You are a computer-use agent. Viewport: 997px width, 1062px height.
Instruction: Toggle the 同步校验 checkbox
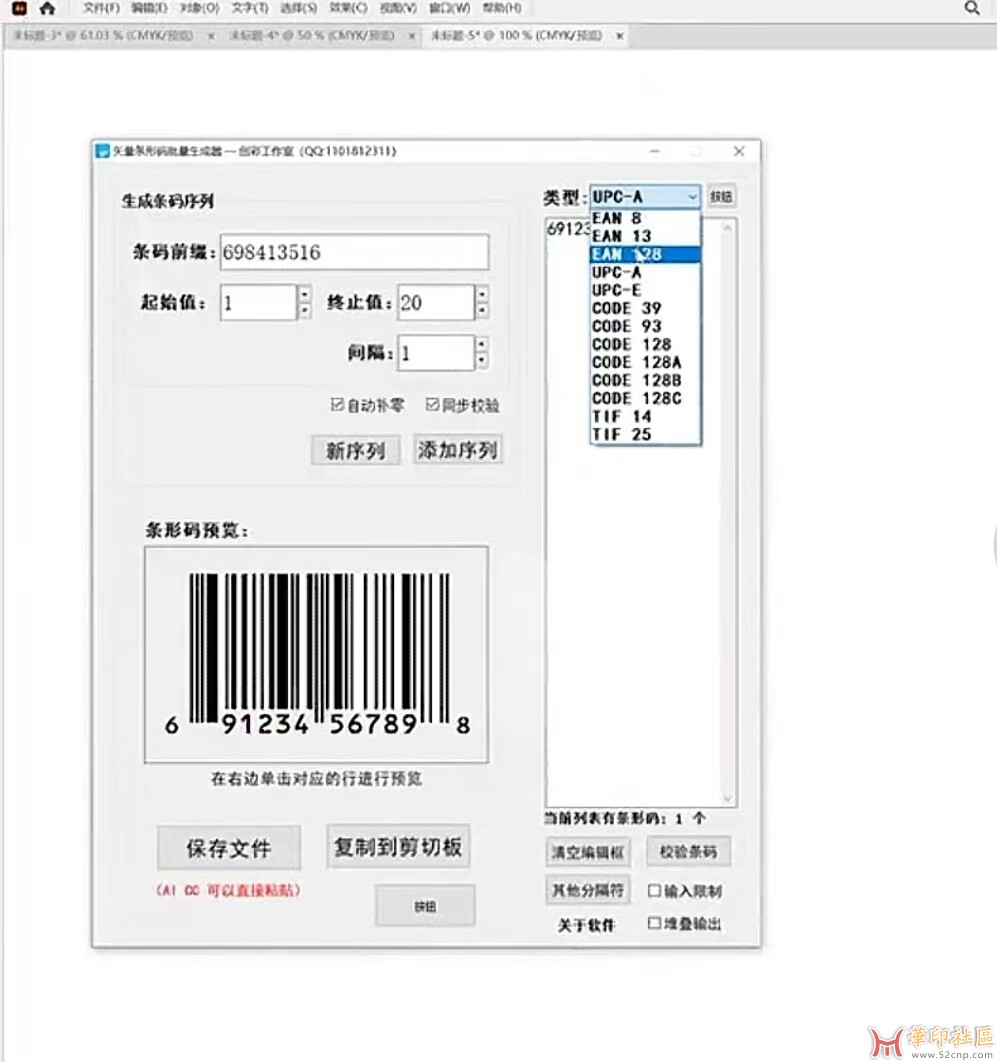[432, 404]
